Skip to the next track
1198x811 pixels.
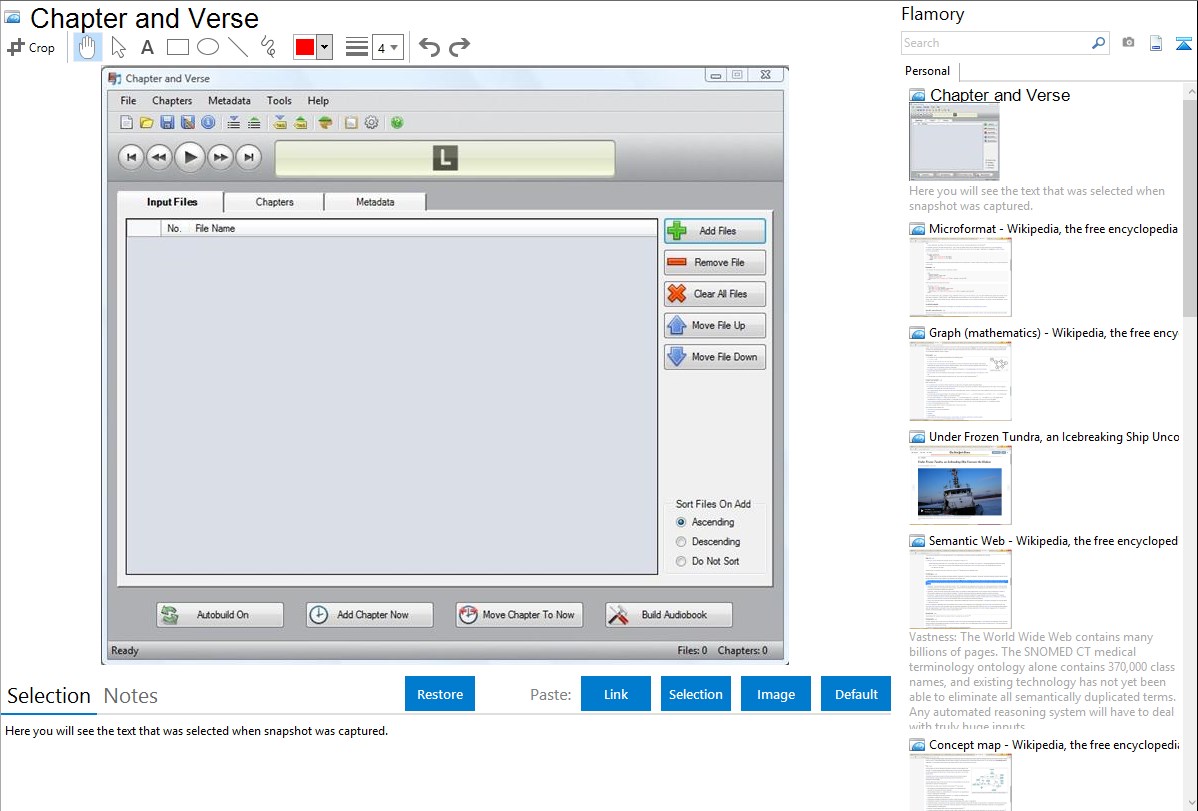pyautogui.click(x=248, y=157)
